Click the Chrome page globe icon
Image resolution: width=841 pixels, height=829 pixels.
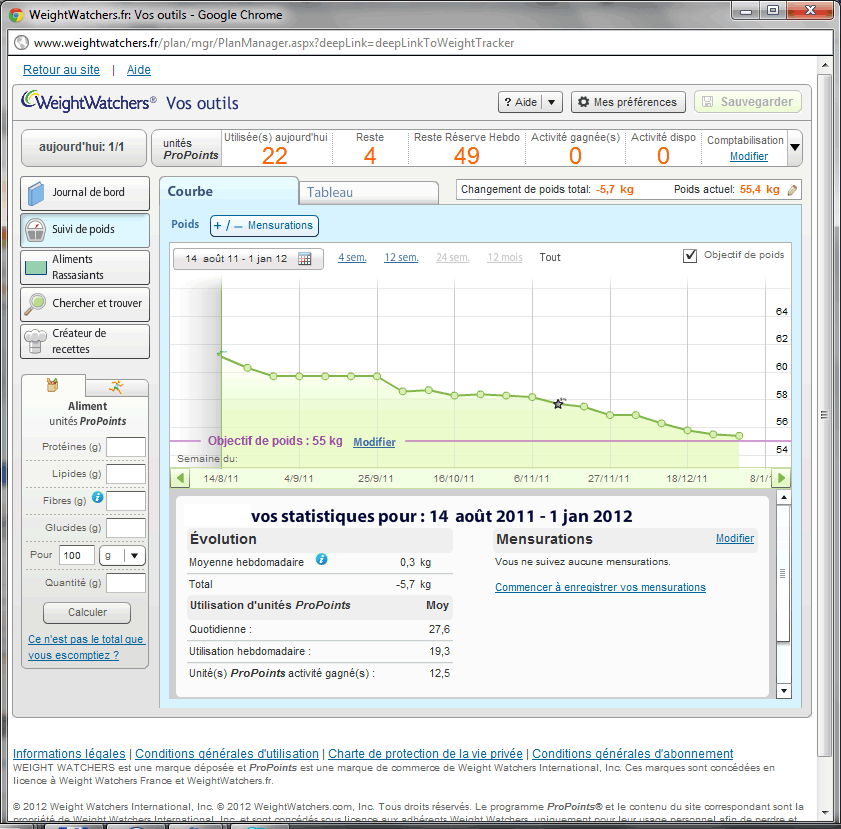pyautogui.click(x=21, y=42)
